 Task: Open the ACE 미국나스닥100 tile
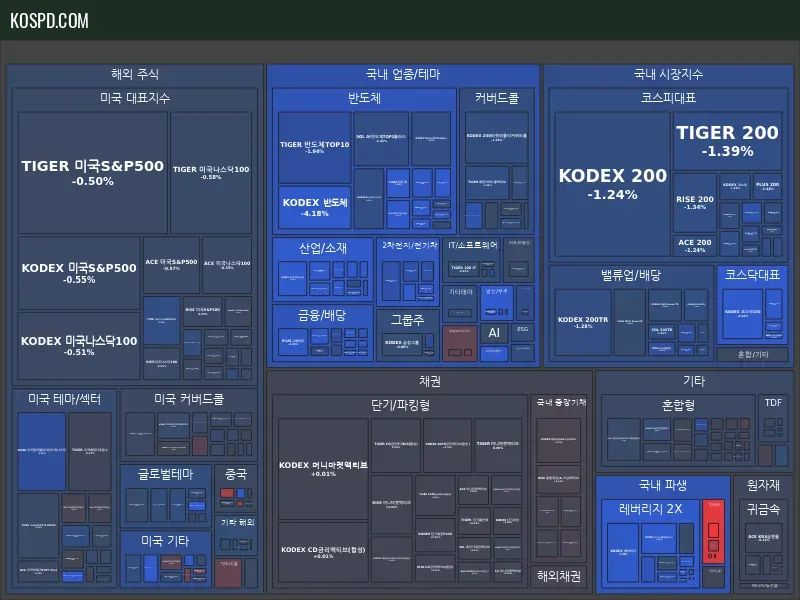(227, 264)
